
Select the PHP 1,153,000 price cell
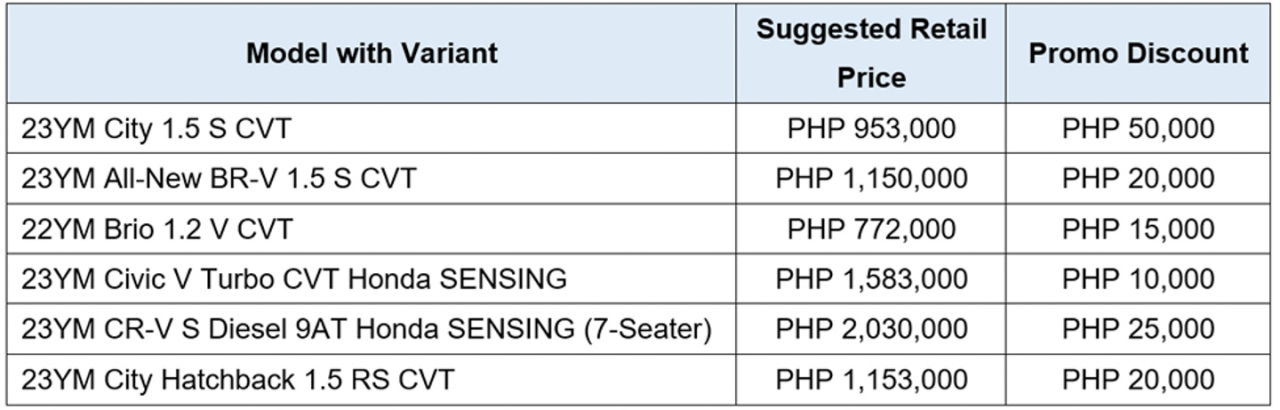[x=871, y=380]
